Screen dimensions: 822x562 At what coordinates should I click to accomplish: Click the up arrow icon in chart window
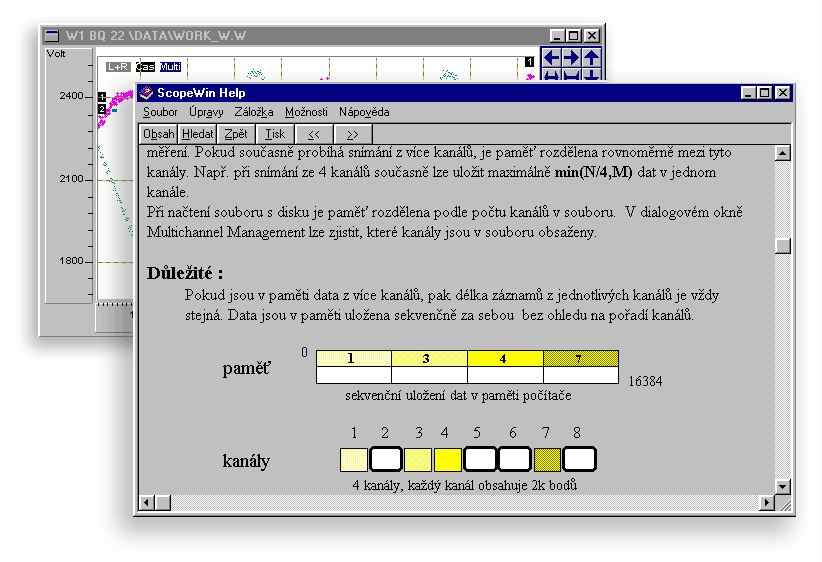pyautogui.click(x=592, y=58)
